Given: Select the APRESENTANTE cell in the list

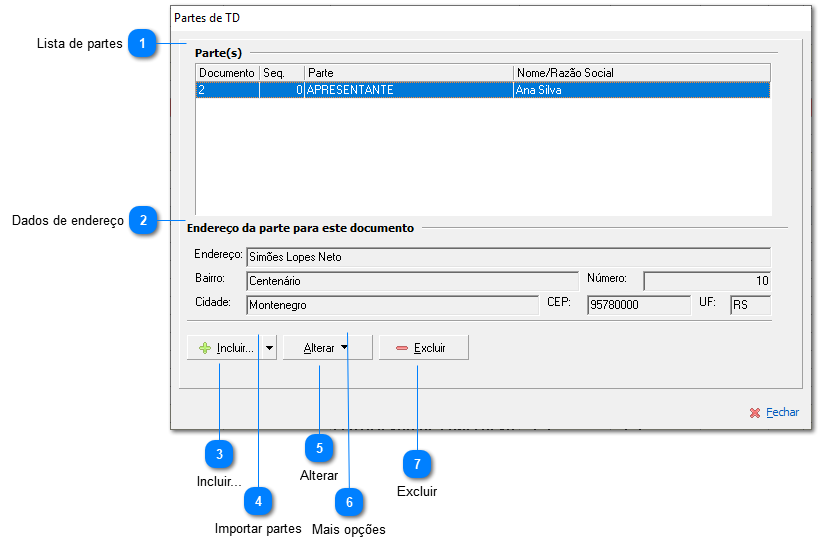Looking at the screenshot, I should coord(408,90).
